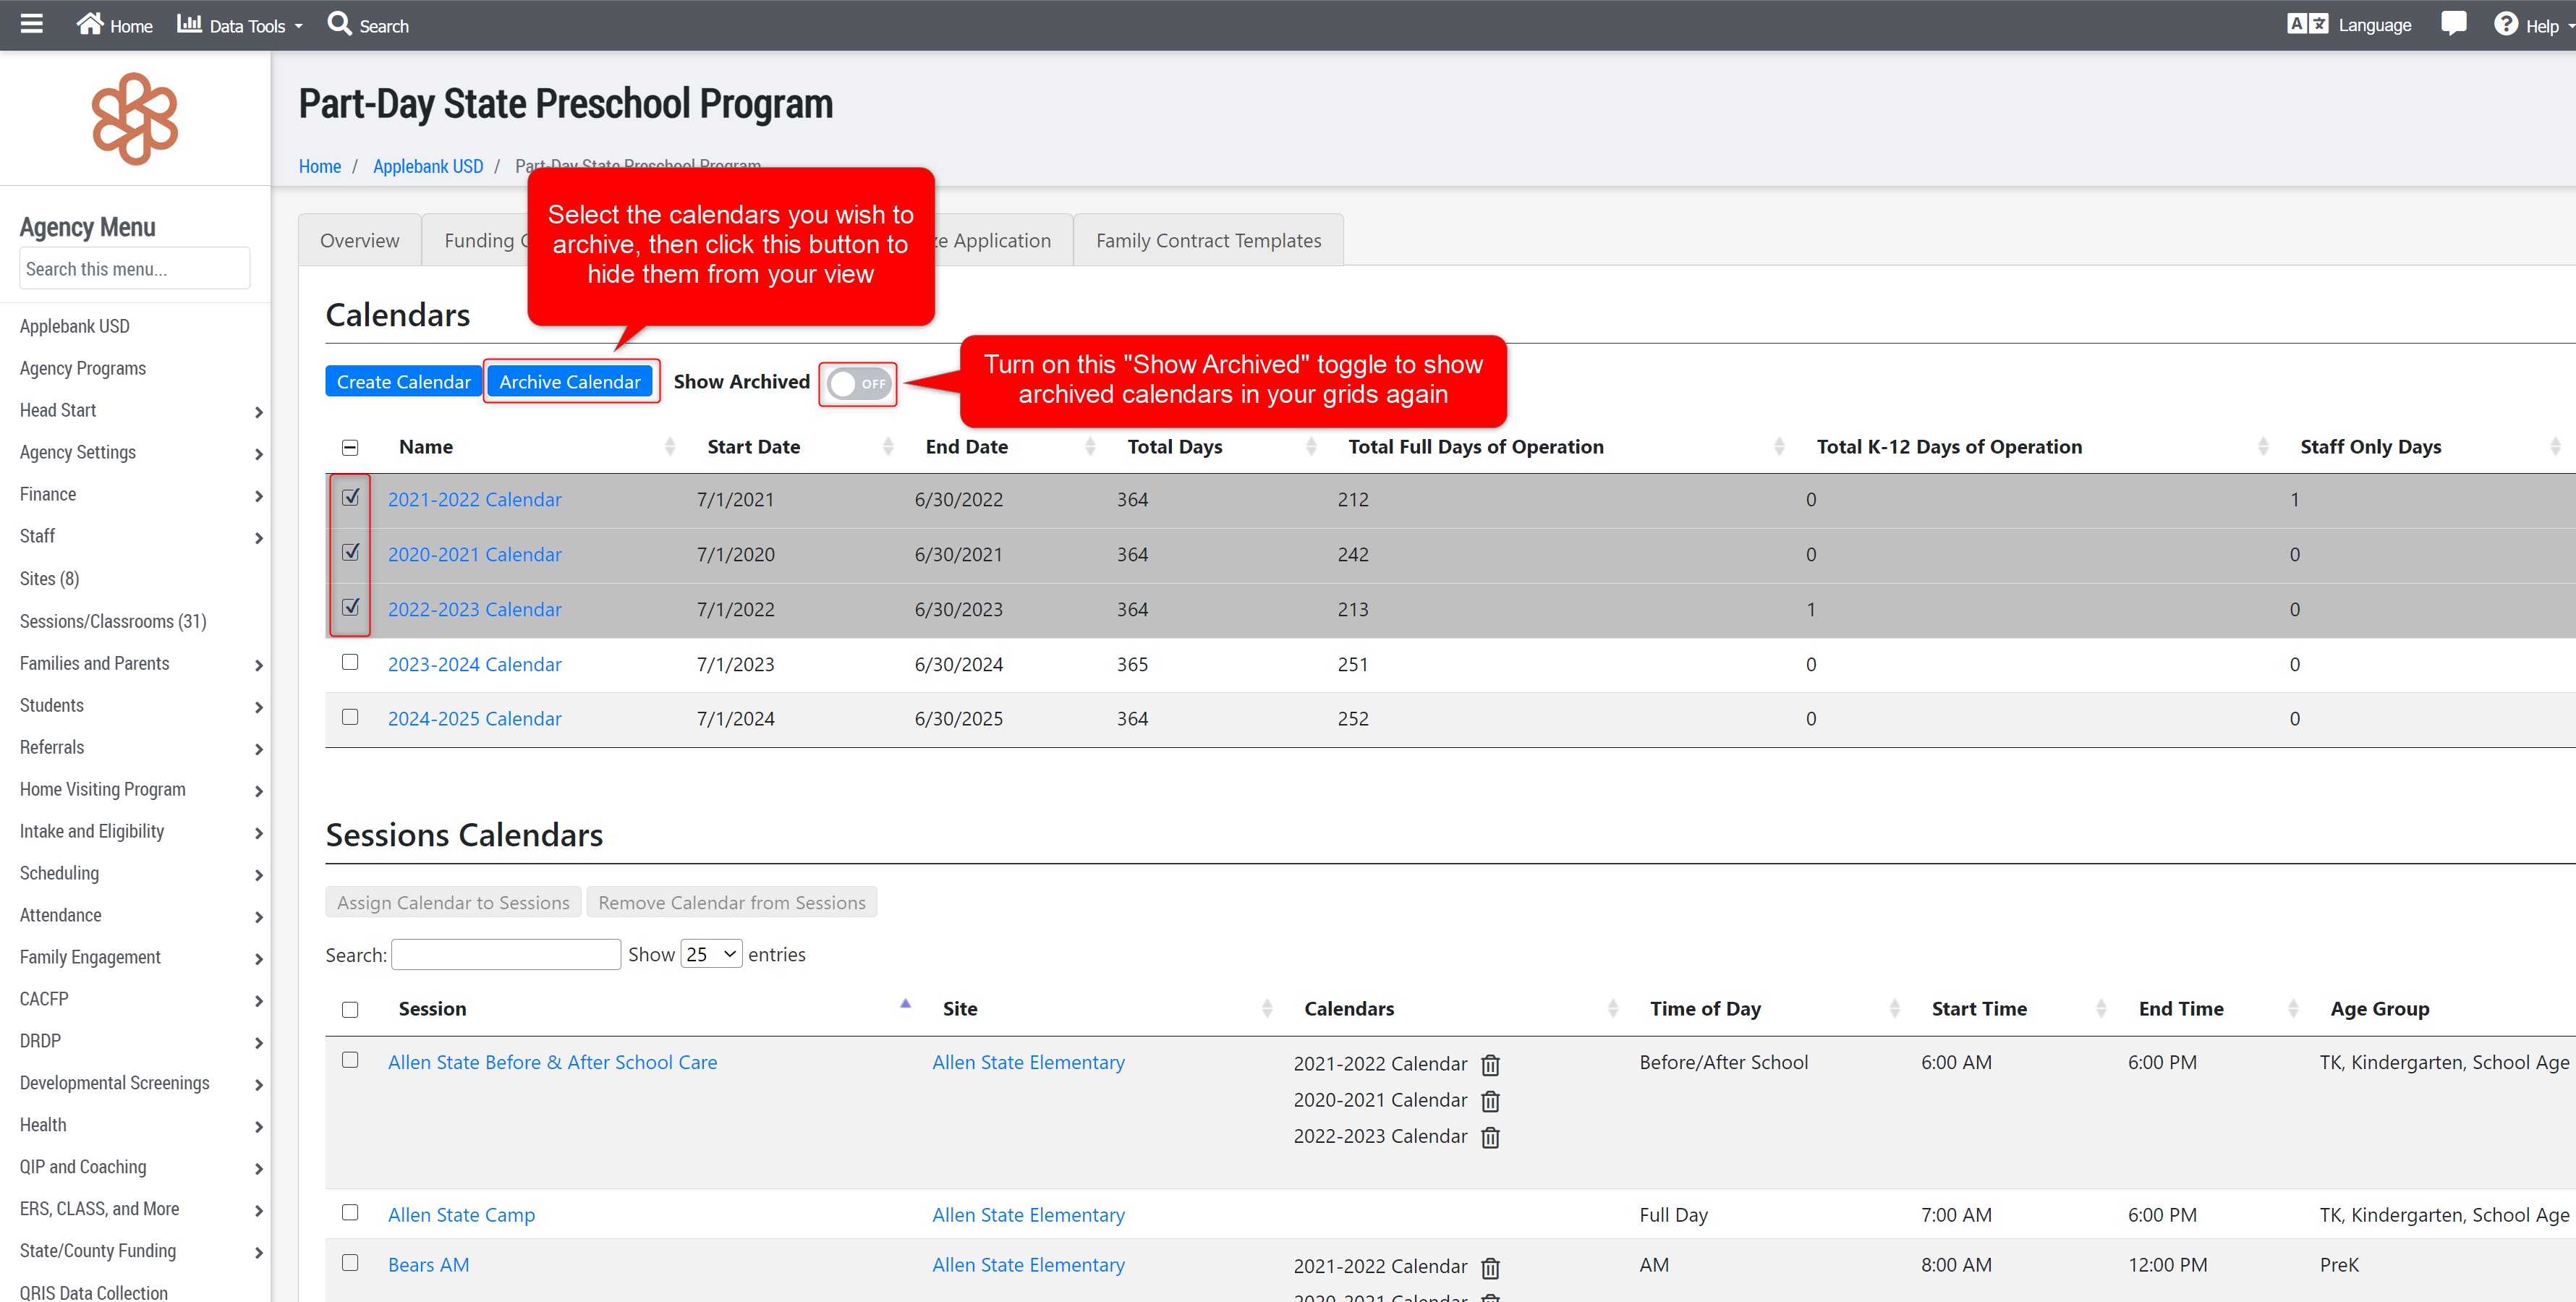Click the Home house icon
The image size is (2576, 1302).
90,24
